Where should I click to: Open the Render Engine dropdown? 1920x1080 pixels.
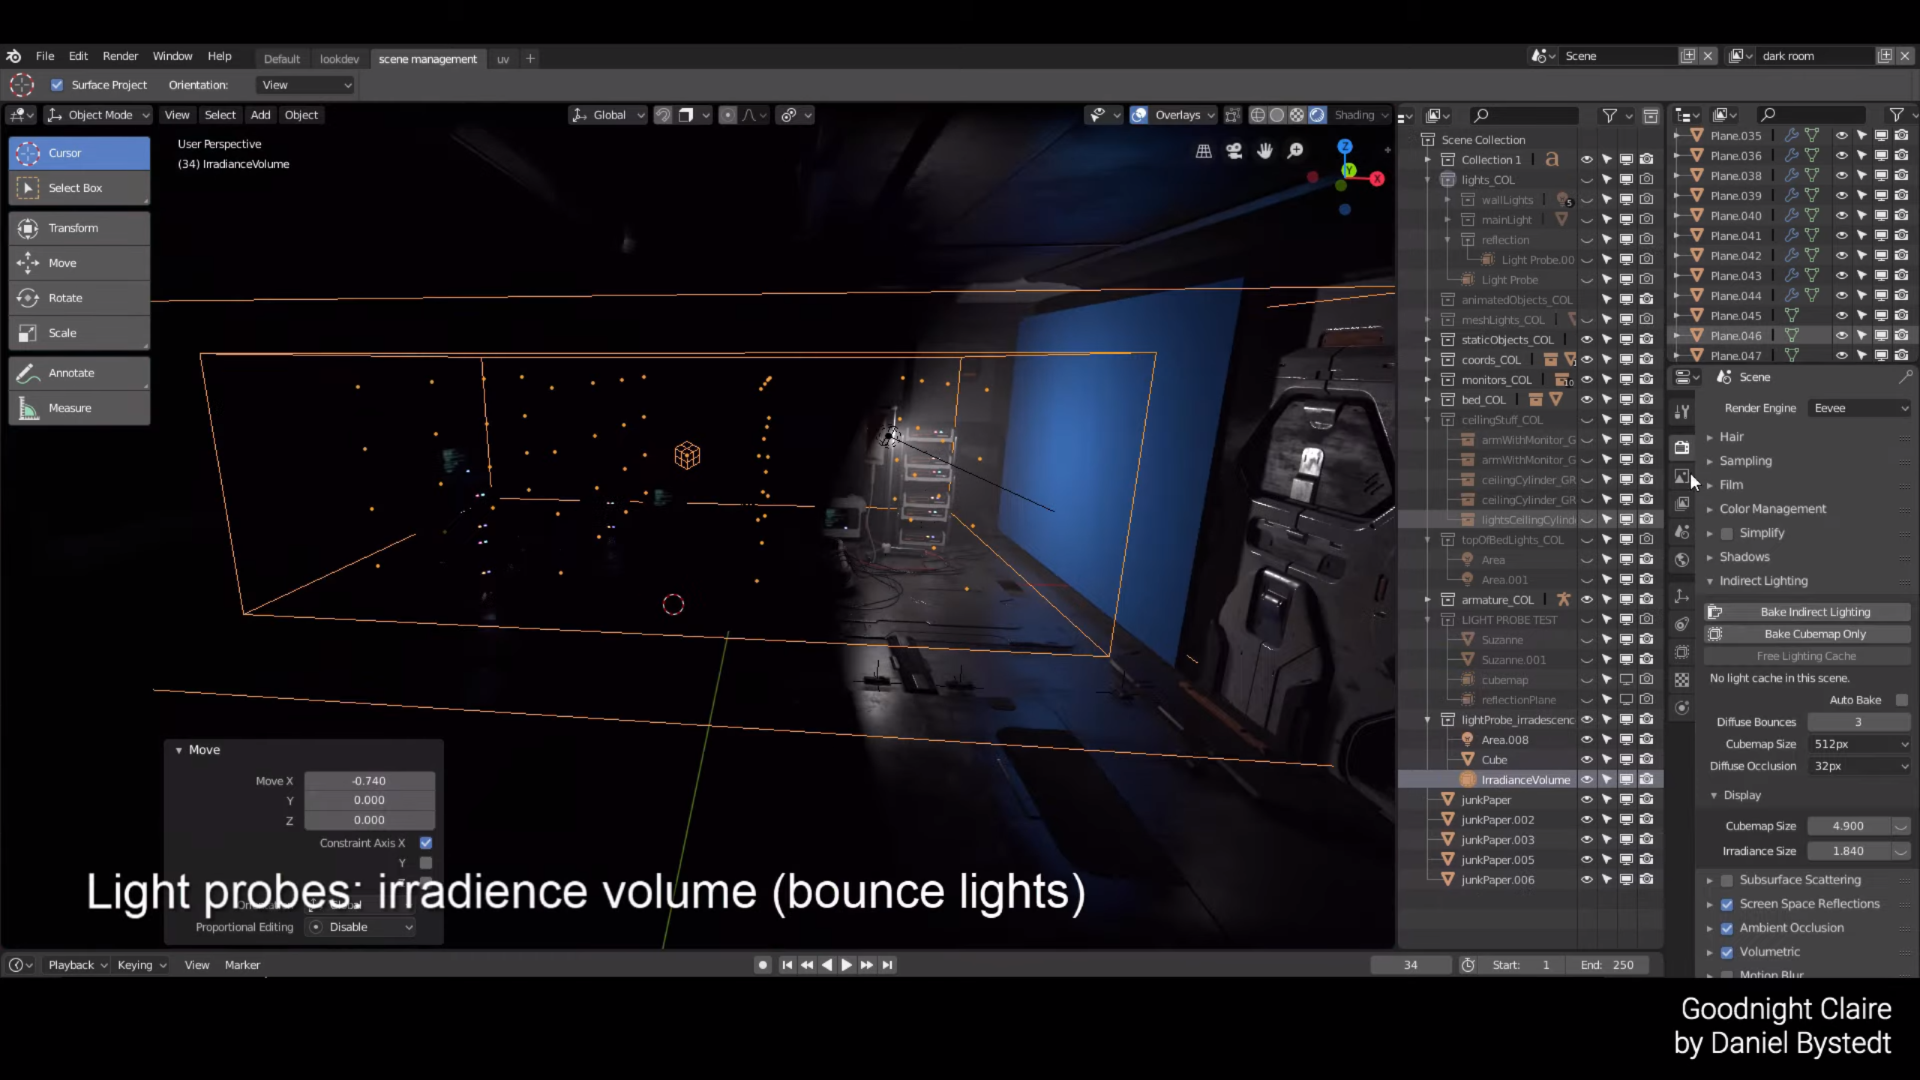tap(1860, 408)
